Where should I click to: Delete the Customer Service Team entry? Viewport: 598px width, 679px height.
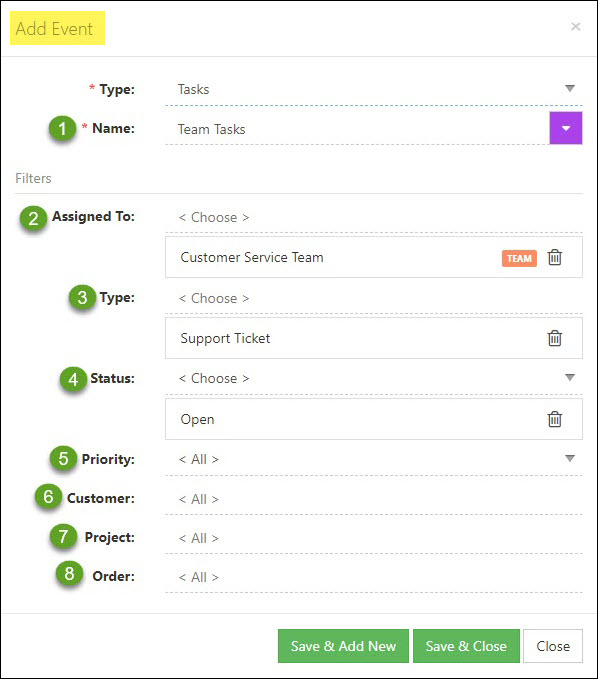pos(555,257)
